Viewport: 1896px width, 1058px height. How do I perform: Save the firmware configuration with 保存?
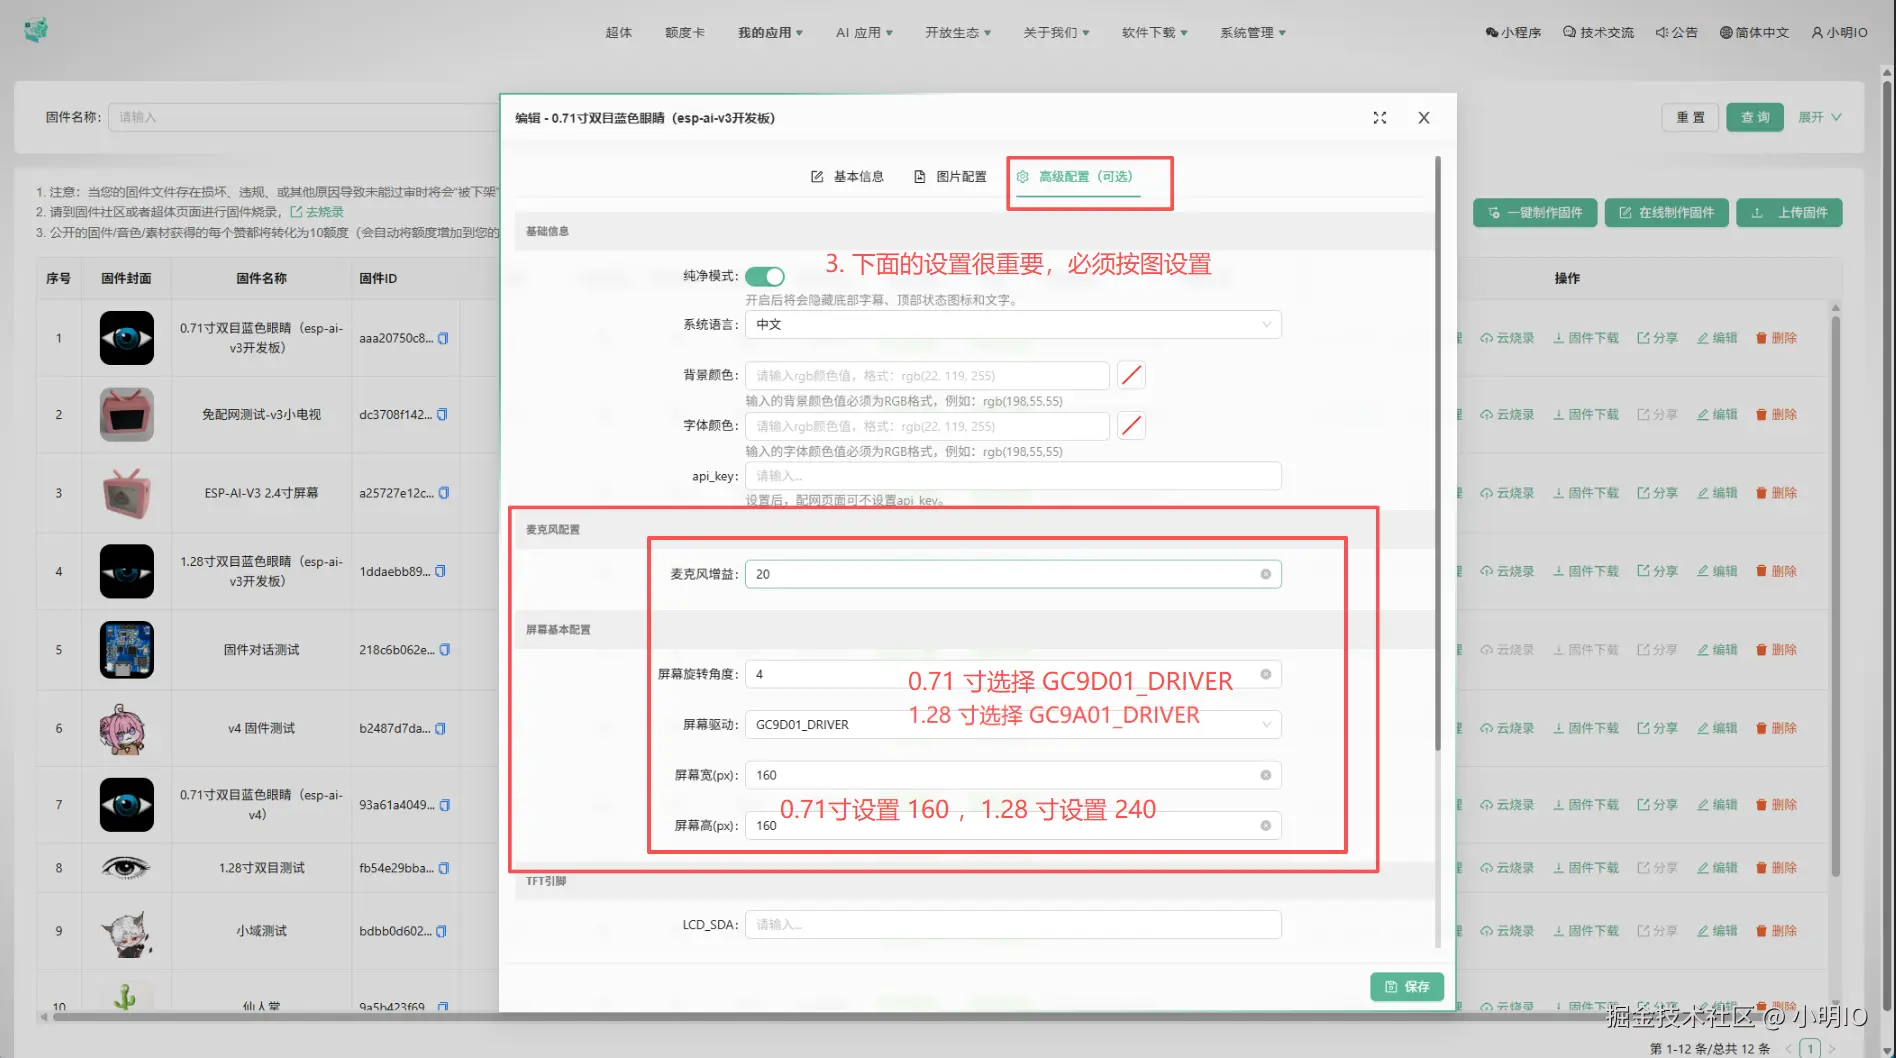1407,987
